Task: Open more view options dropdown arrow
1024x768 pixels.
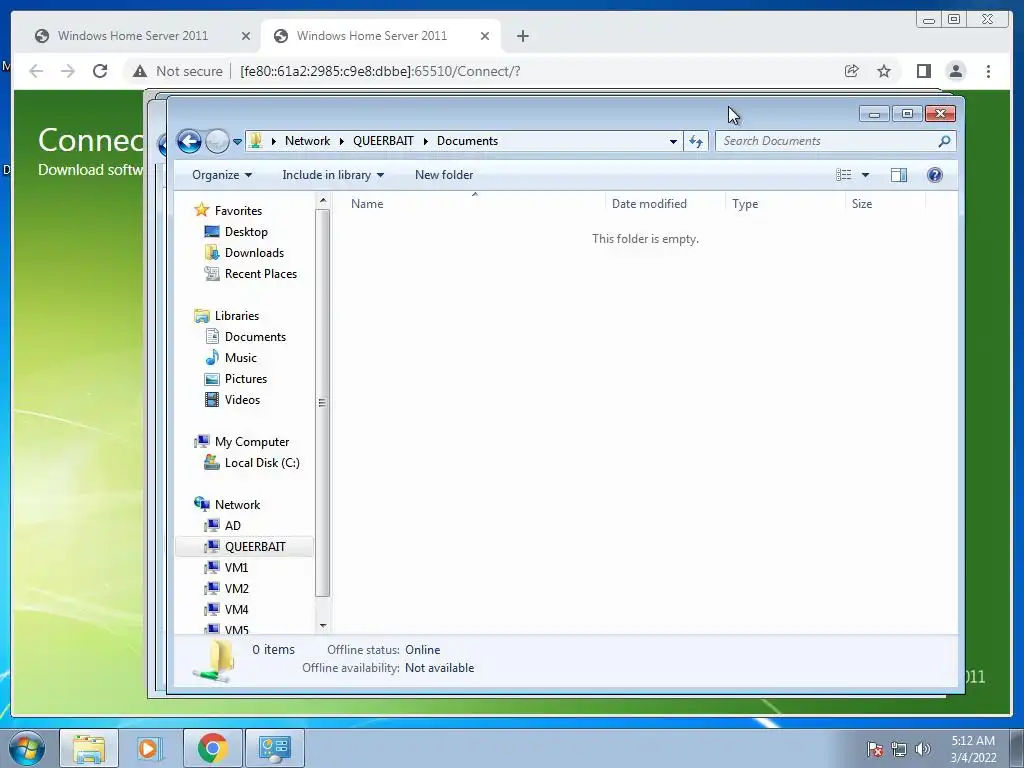Action: (865, 175)
